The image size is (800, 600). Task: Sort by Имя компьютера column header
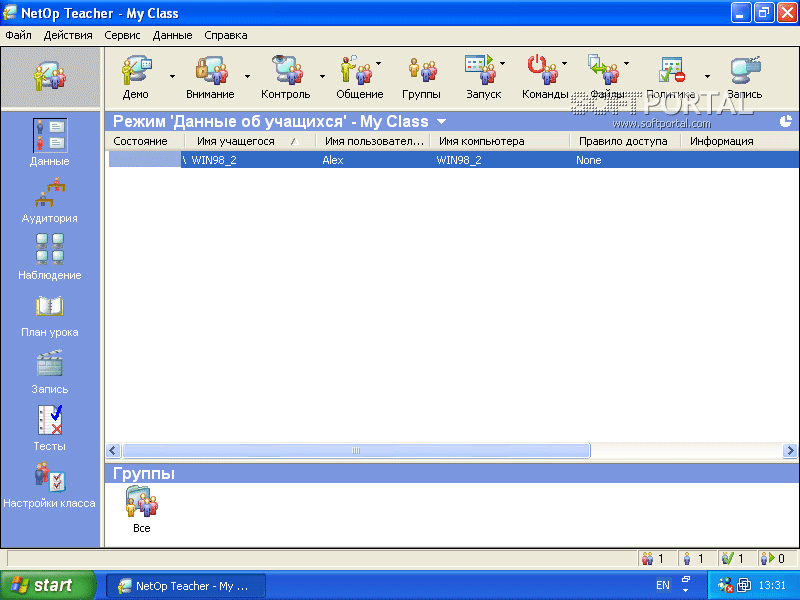pyautogui.click(x=499, y=141)
